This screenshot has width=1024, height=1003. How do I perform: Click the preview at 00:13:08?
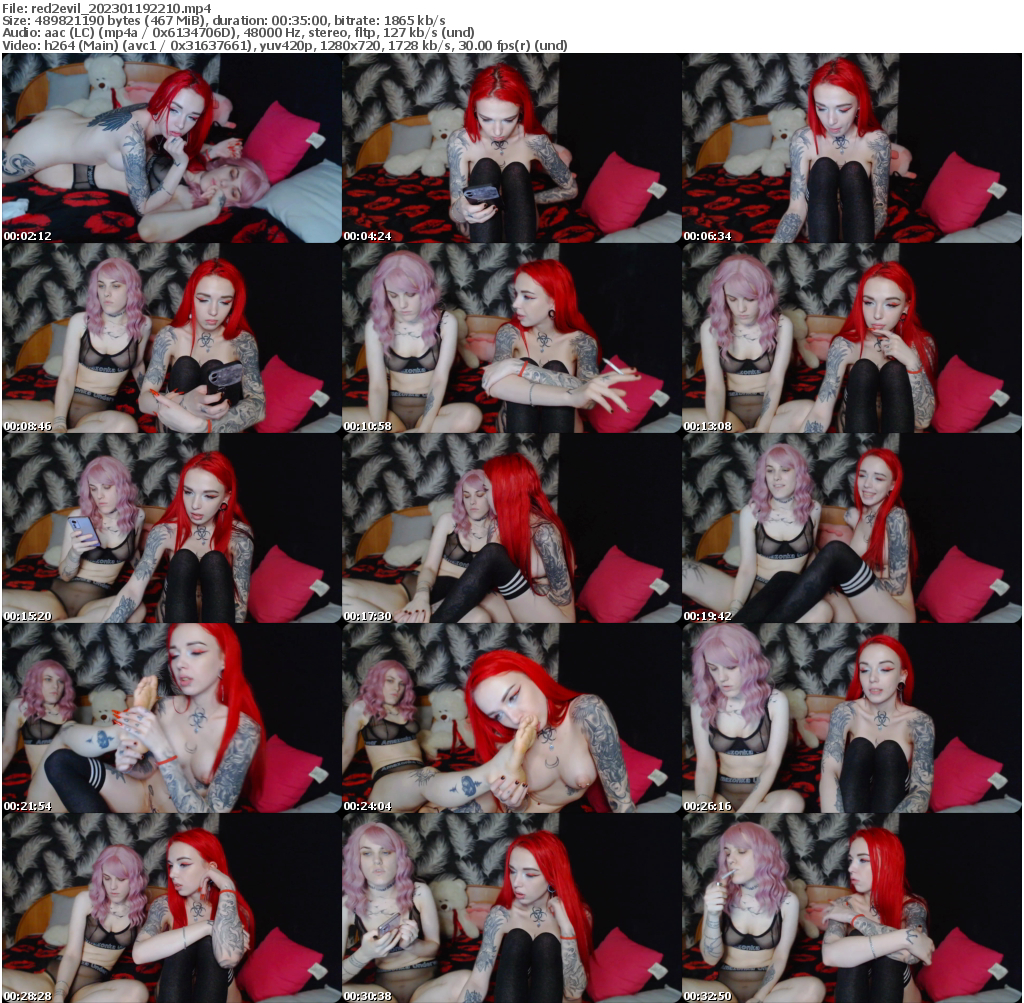[850, 340]
